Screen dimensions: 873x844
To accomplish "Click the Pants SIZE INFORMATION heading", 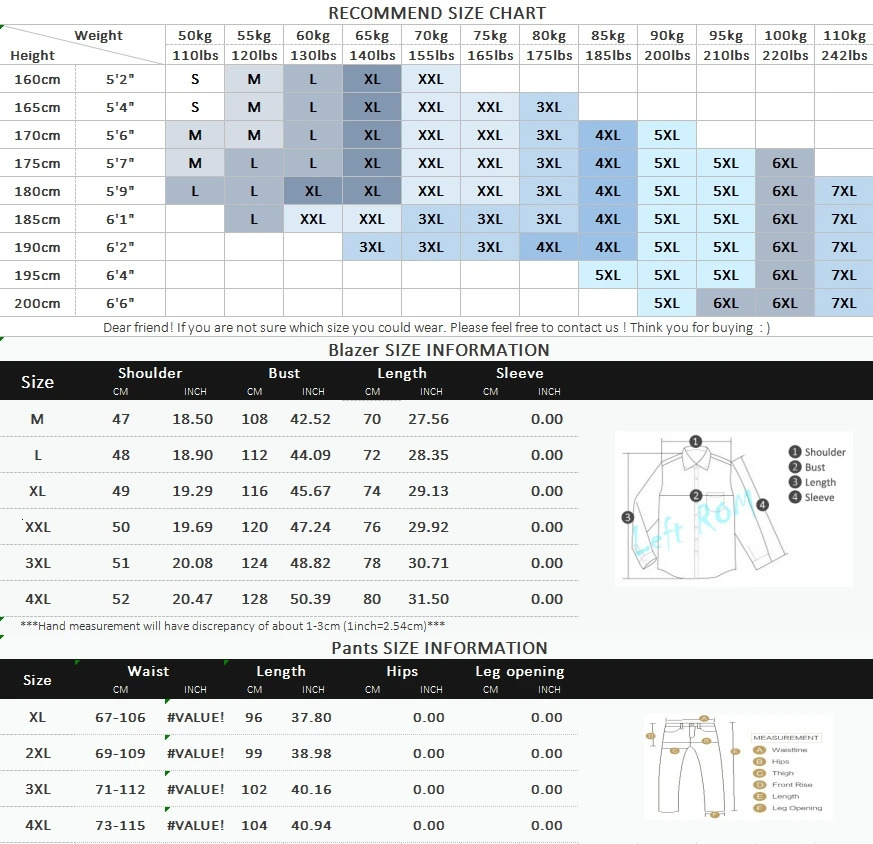I will coord(439,648).
